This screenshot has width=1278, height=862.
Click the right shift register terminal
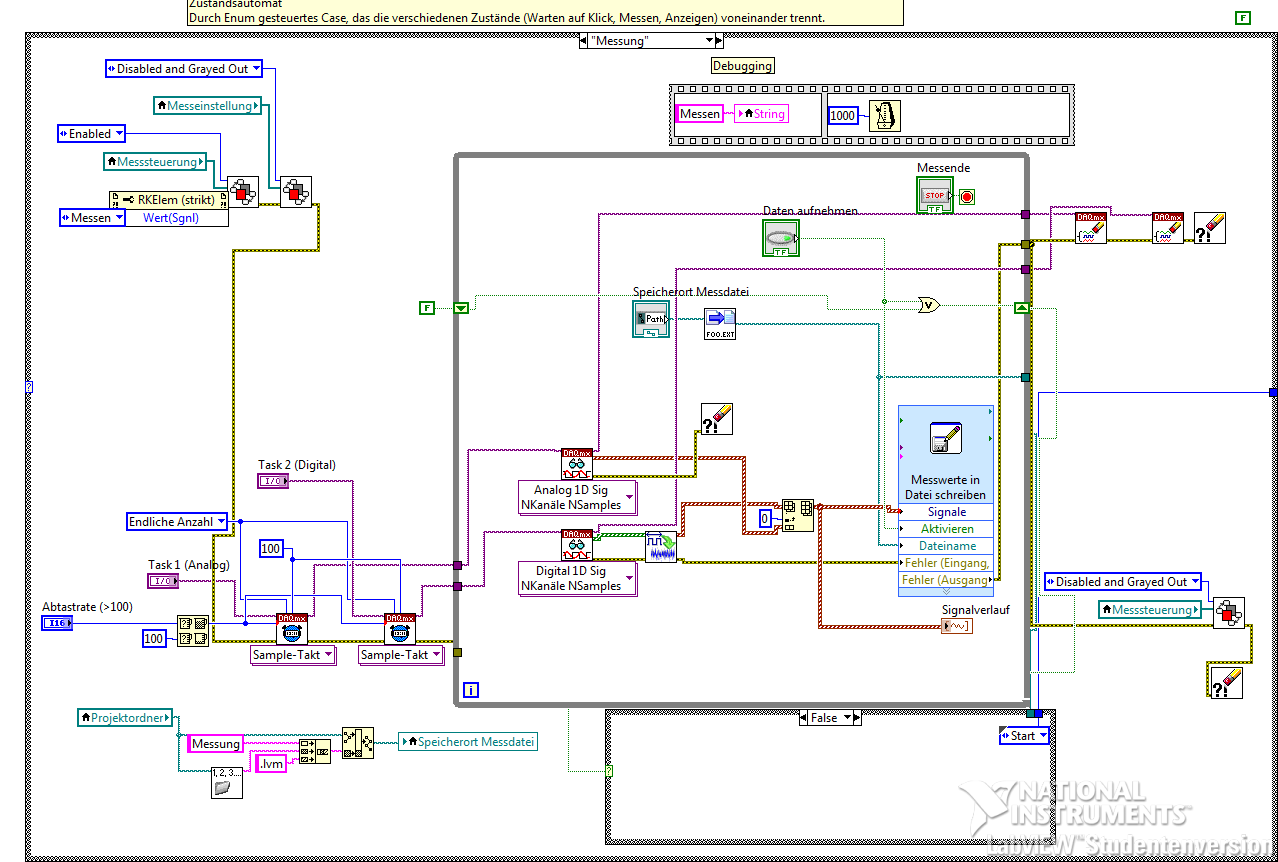tap(1021, 308)
